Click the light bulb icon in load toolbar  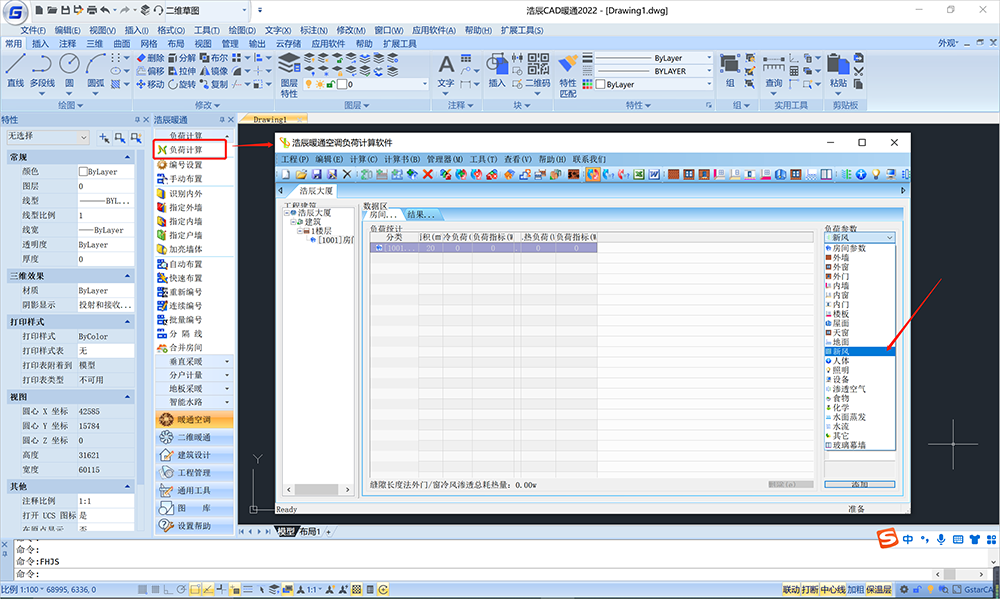[x=876, y=174]
